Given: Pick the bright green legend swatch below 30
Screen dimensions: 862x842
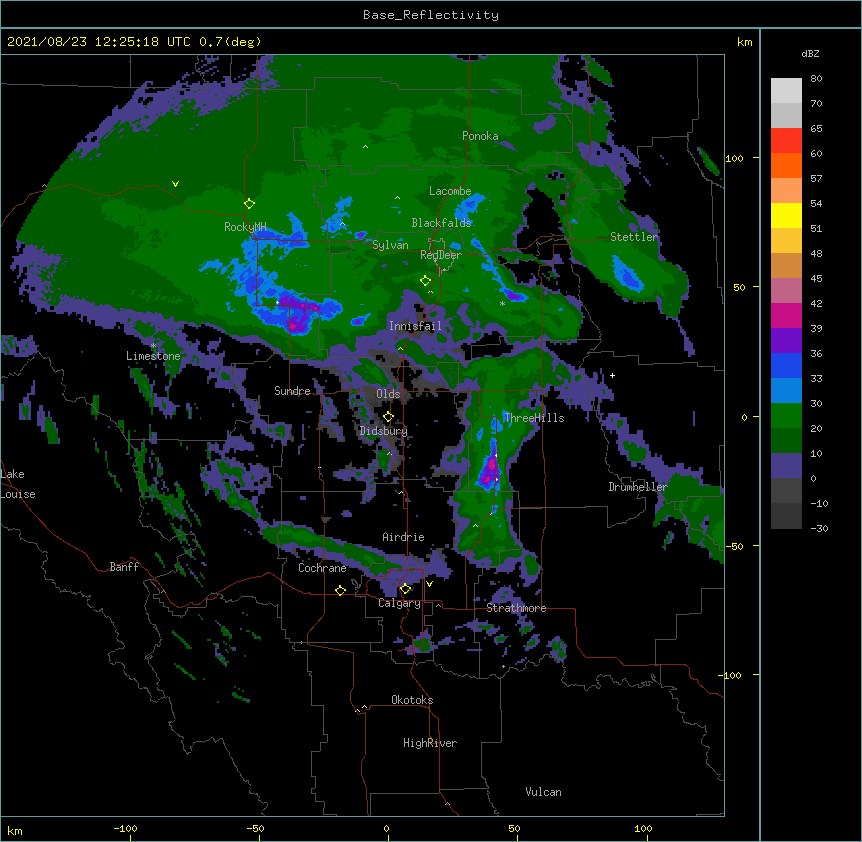Looking at the screenshot, I should point(786,416).
